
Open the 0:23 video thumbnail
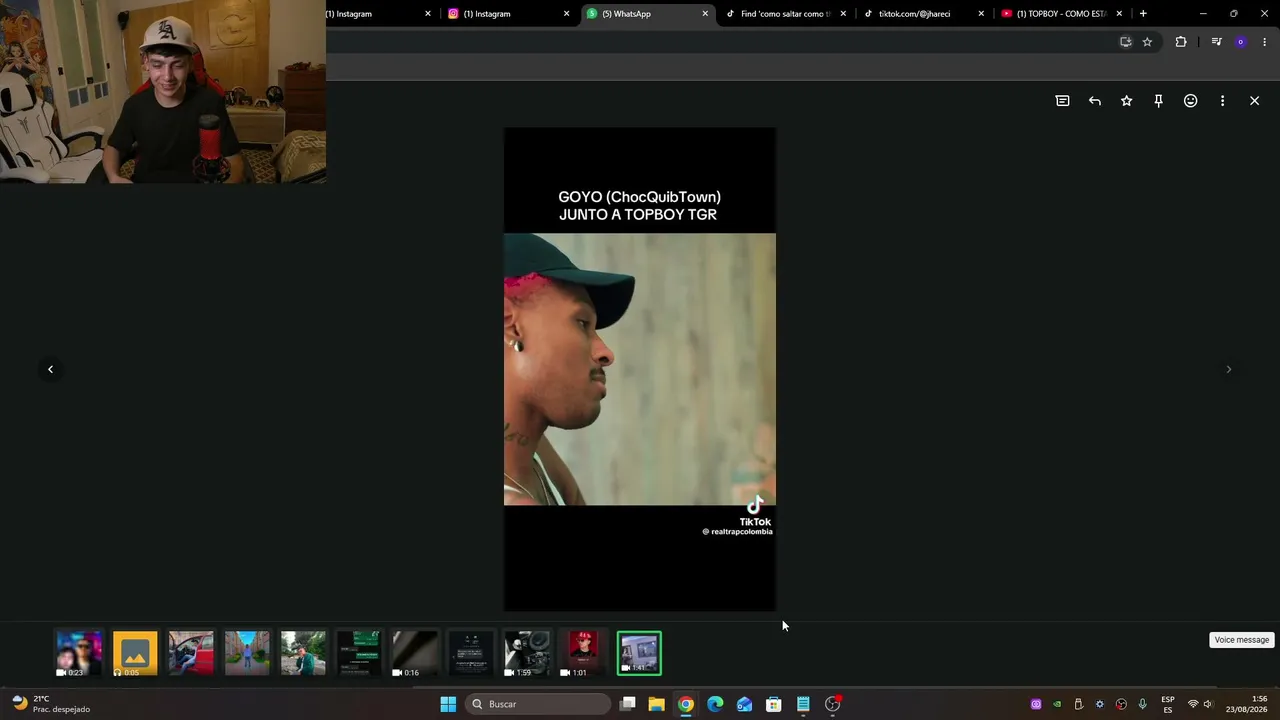click(x=79, y=653)
